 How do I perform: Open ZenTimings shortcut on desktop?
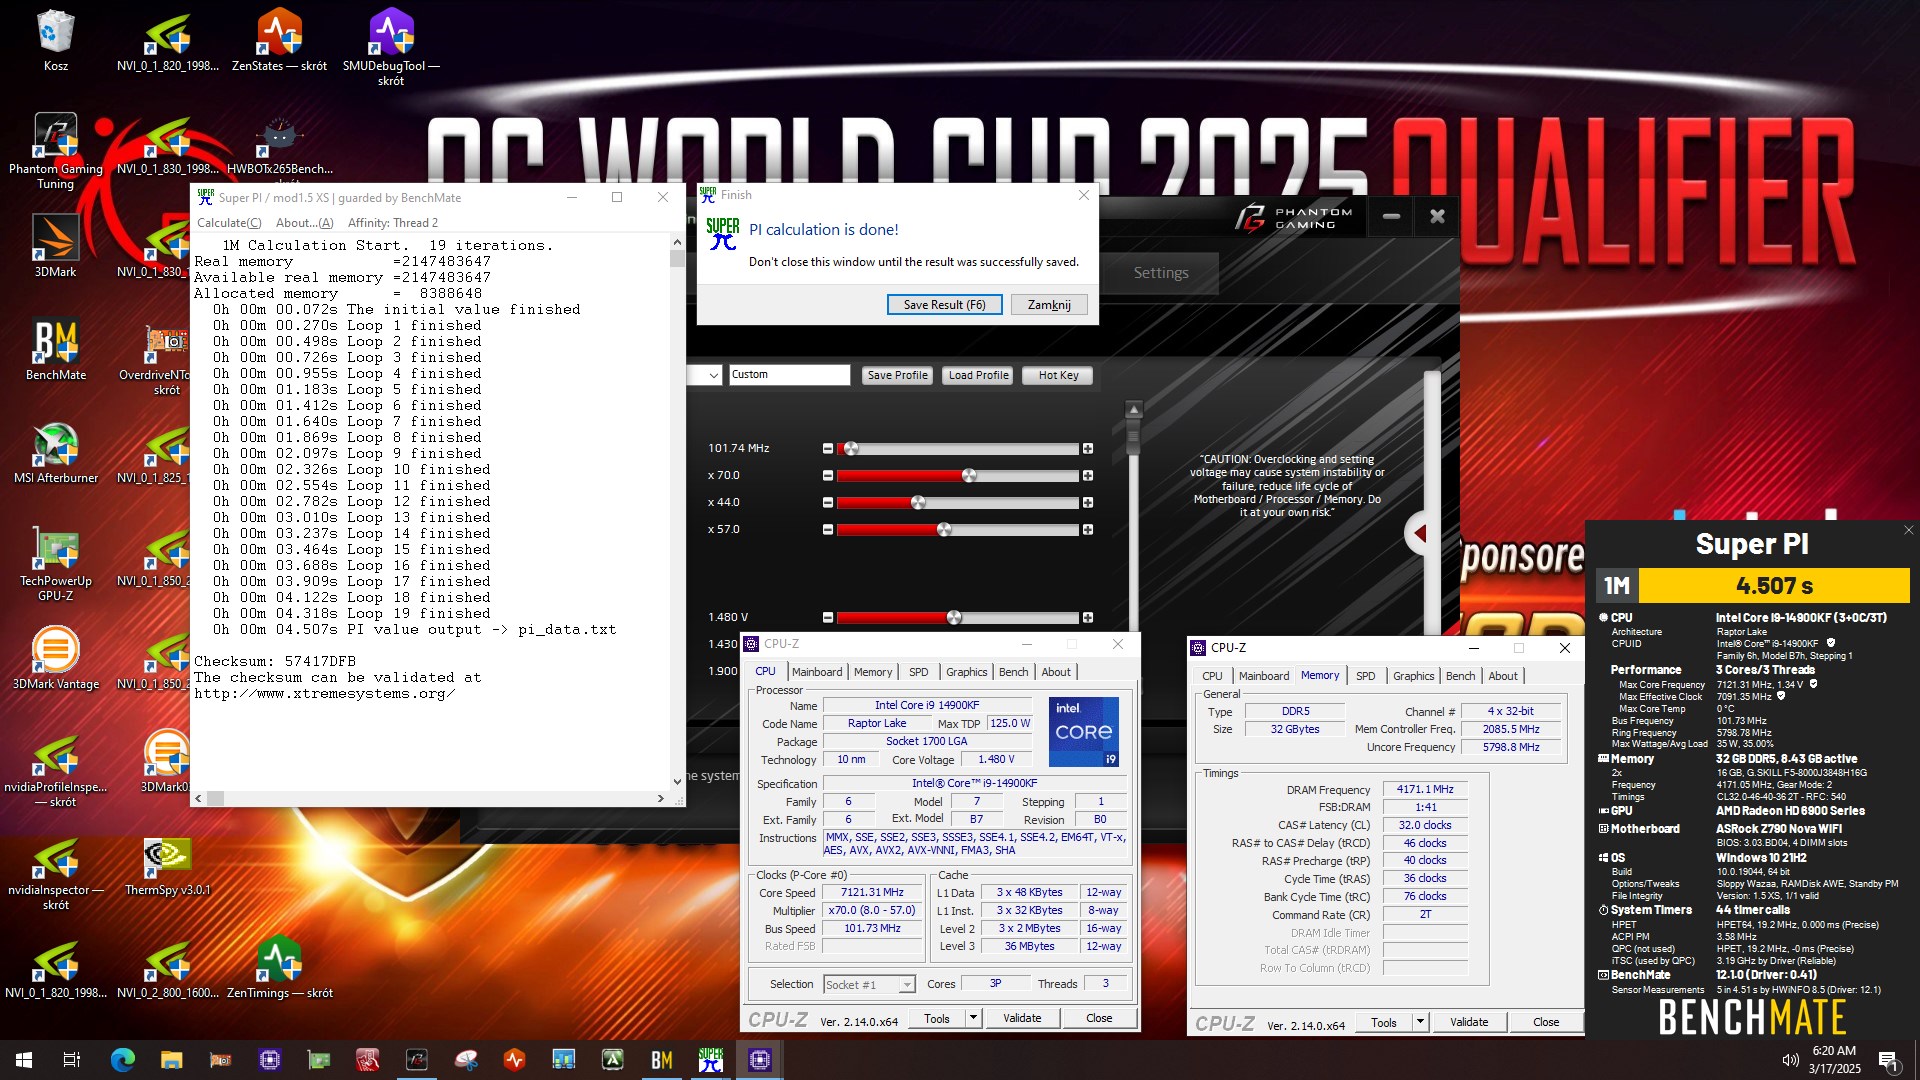pyautogui.click(x=279, y=967)
